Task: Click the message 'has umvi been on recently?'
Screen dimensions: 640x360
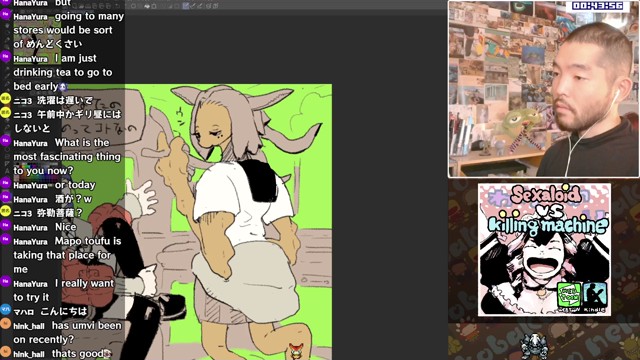Action: pos(67,332)
